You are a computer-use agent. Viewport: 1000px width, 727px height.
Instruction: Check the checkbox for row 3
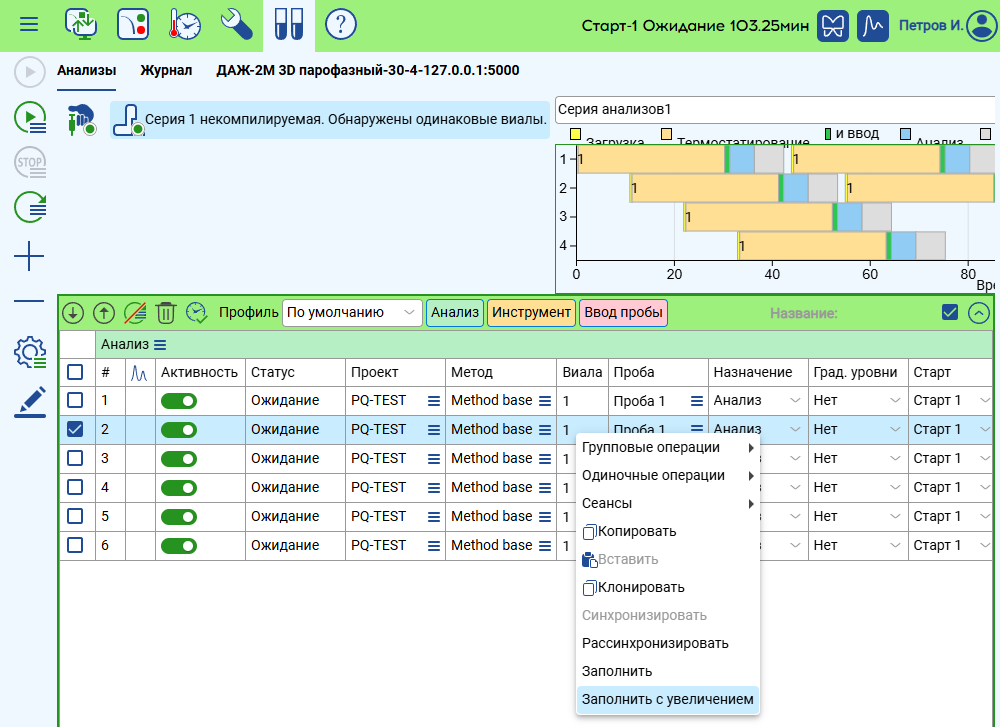75,458
